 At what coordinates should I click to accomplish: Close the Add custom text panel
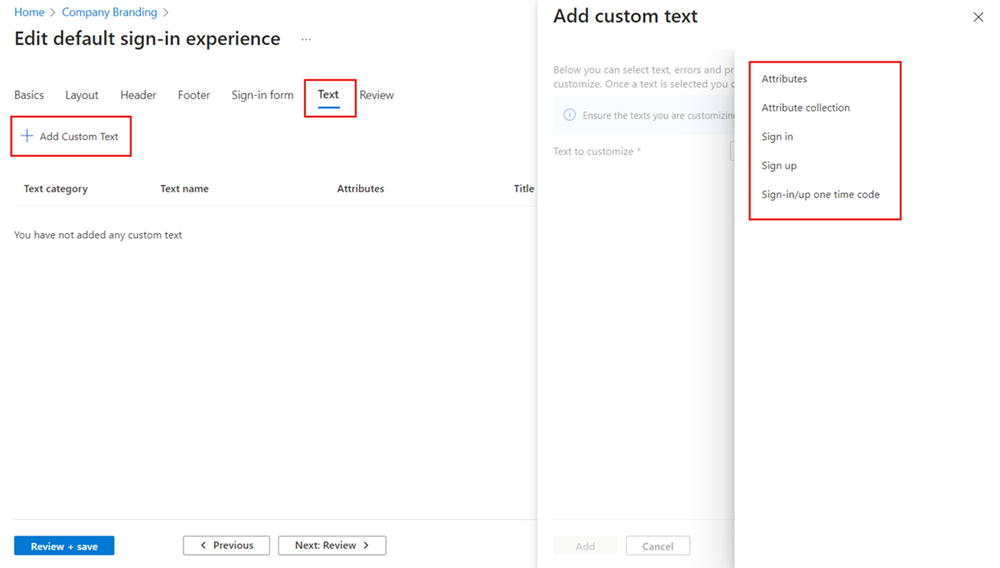[x=978, y=17]
